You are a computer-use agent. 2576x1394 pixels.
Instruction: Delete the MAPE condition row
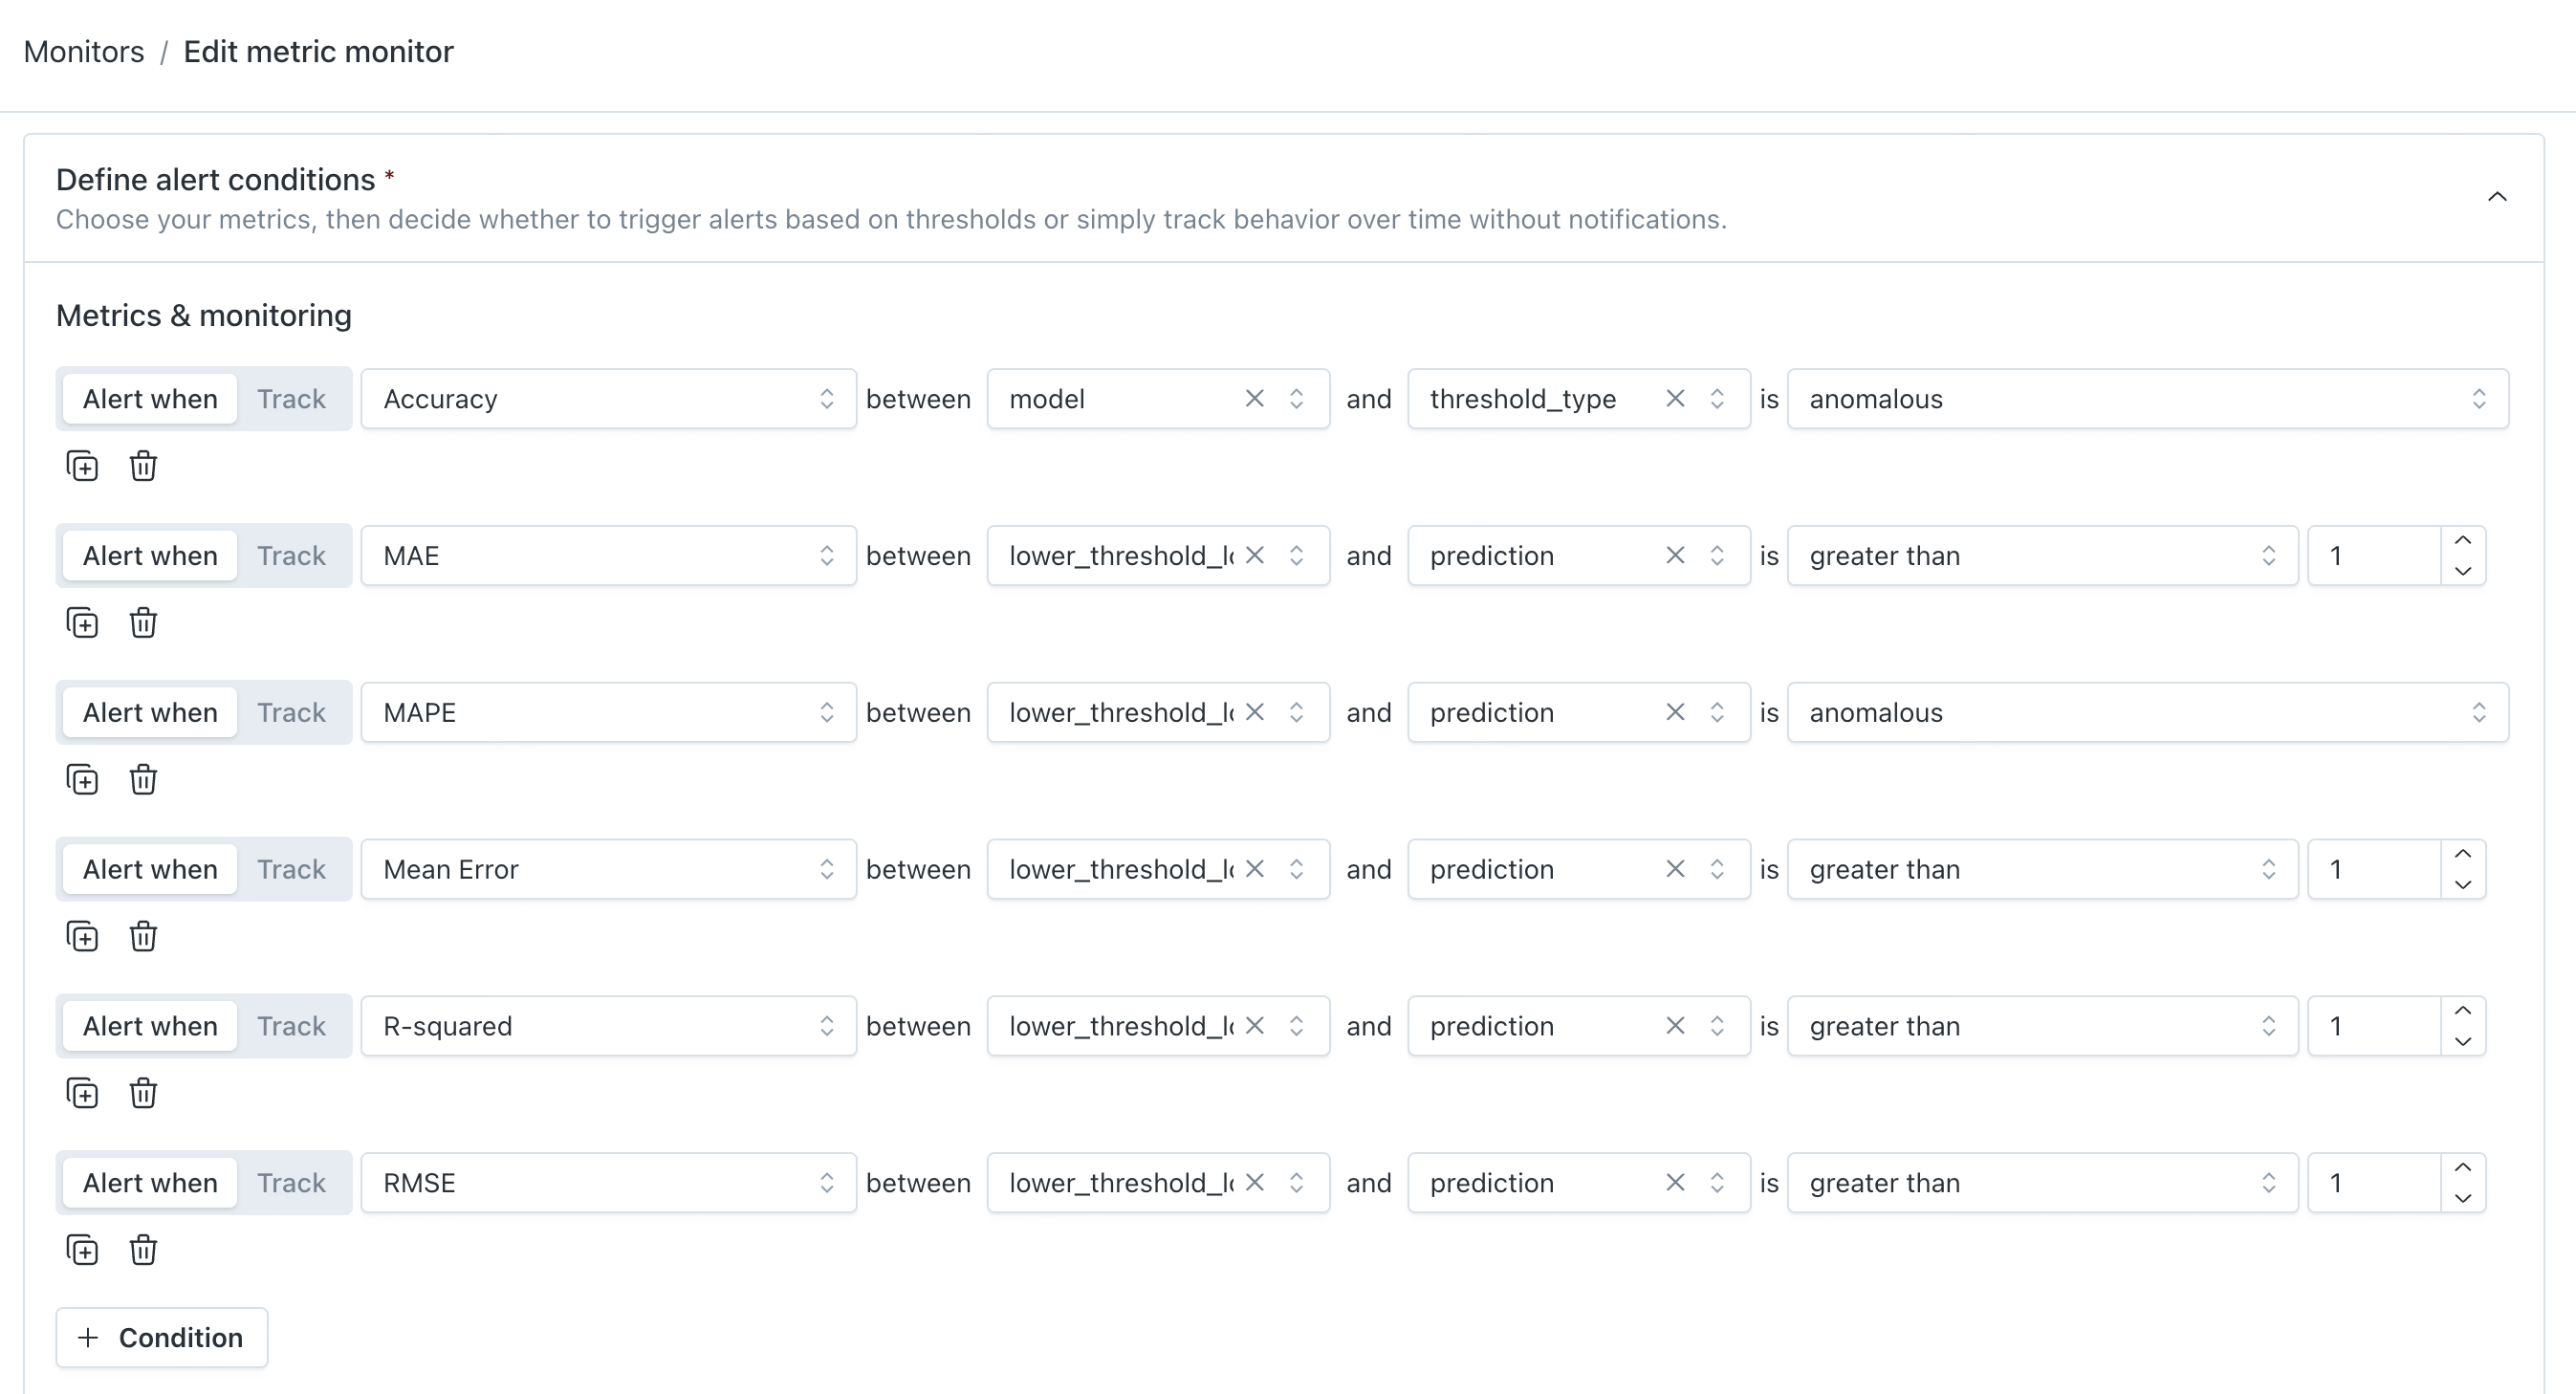tap(143, 780)
